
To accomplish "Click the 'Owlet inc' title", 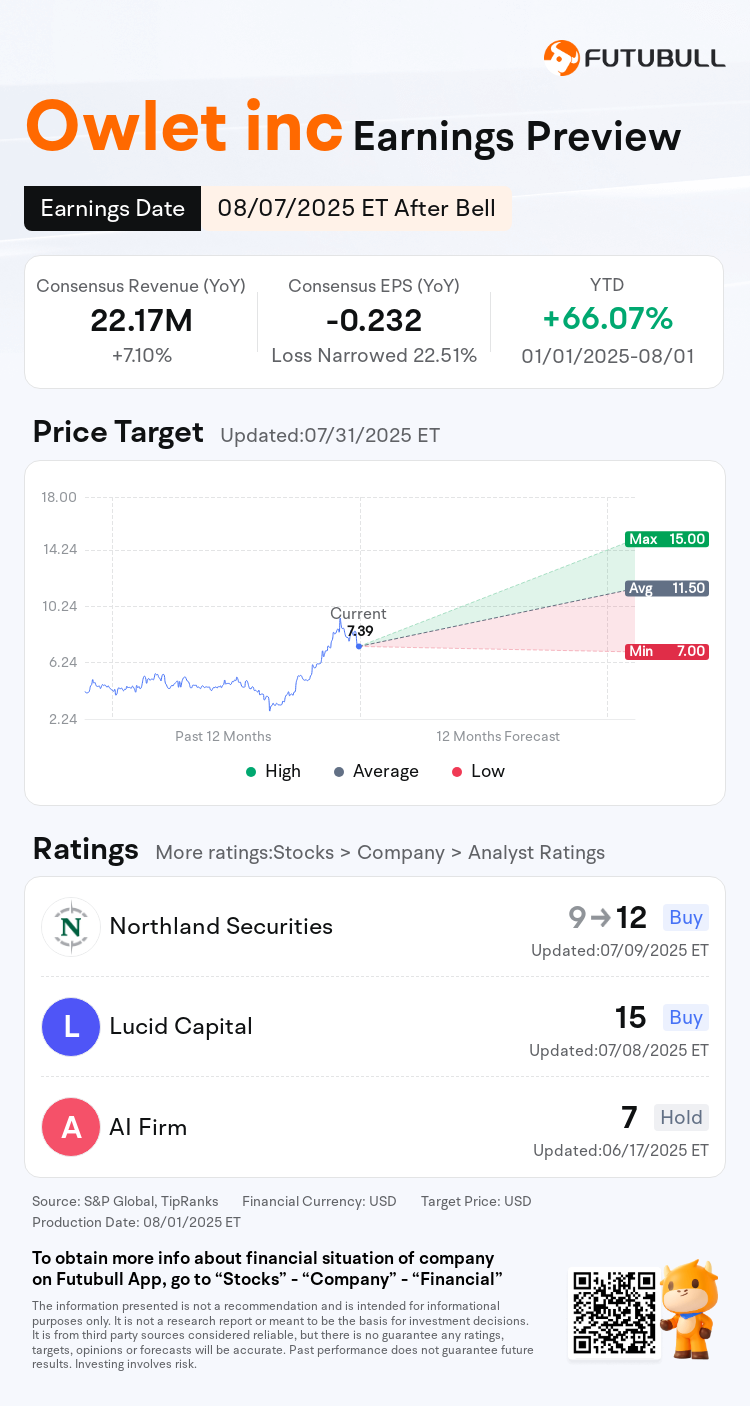I will pos(184,128).
